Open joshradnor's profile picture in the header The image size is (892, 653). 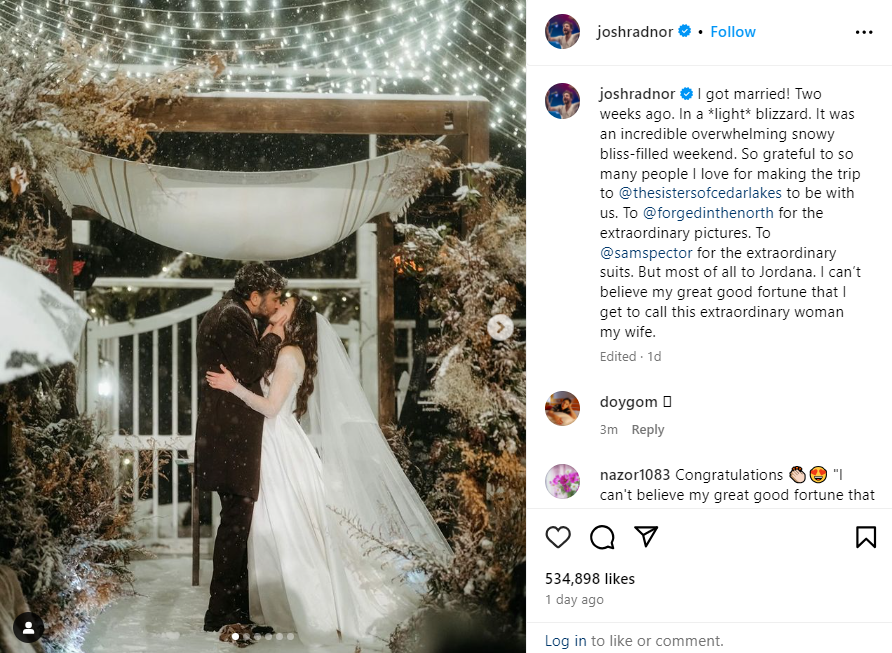[x=562, y=32]
